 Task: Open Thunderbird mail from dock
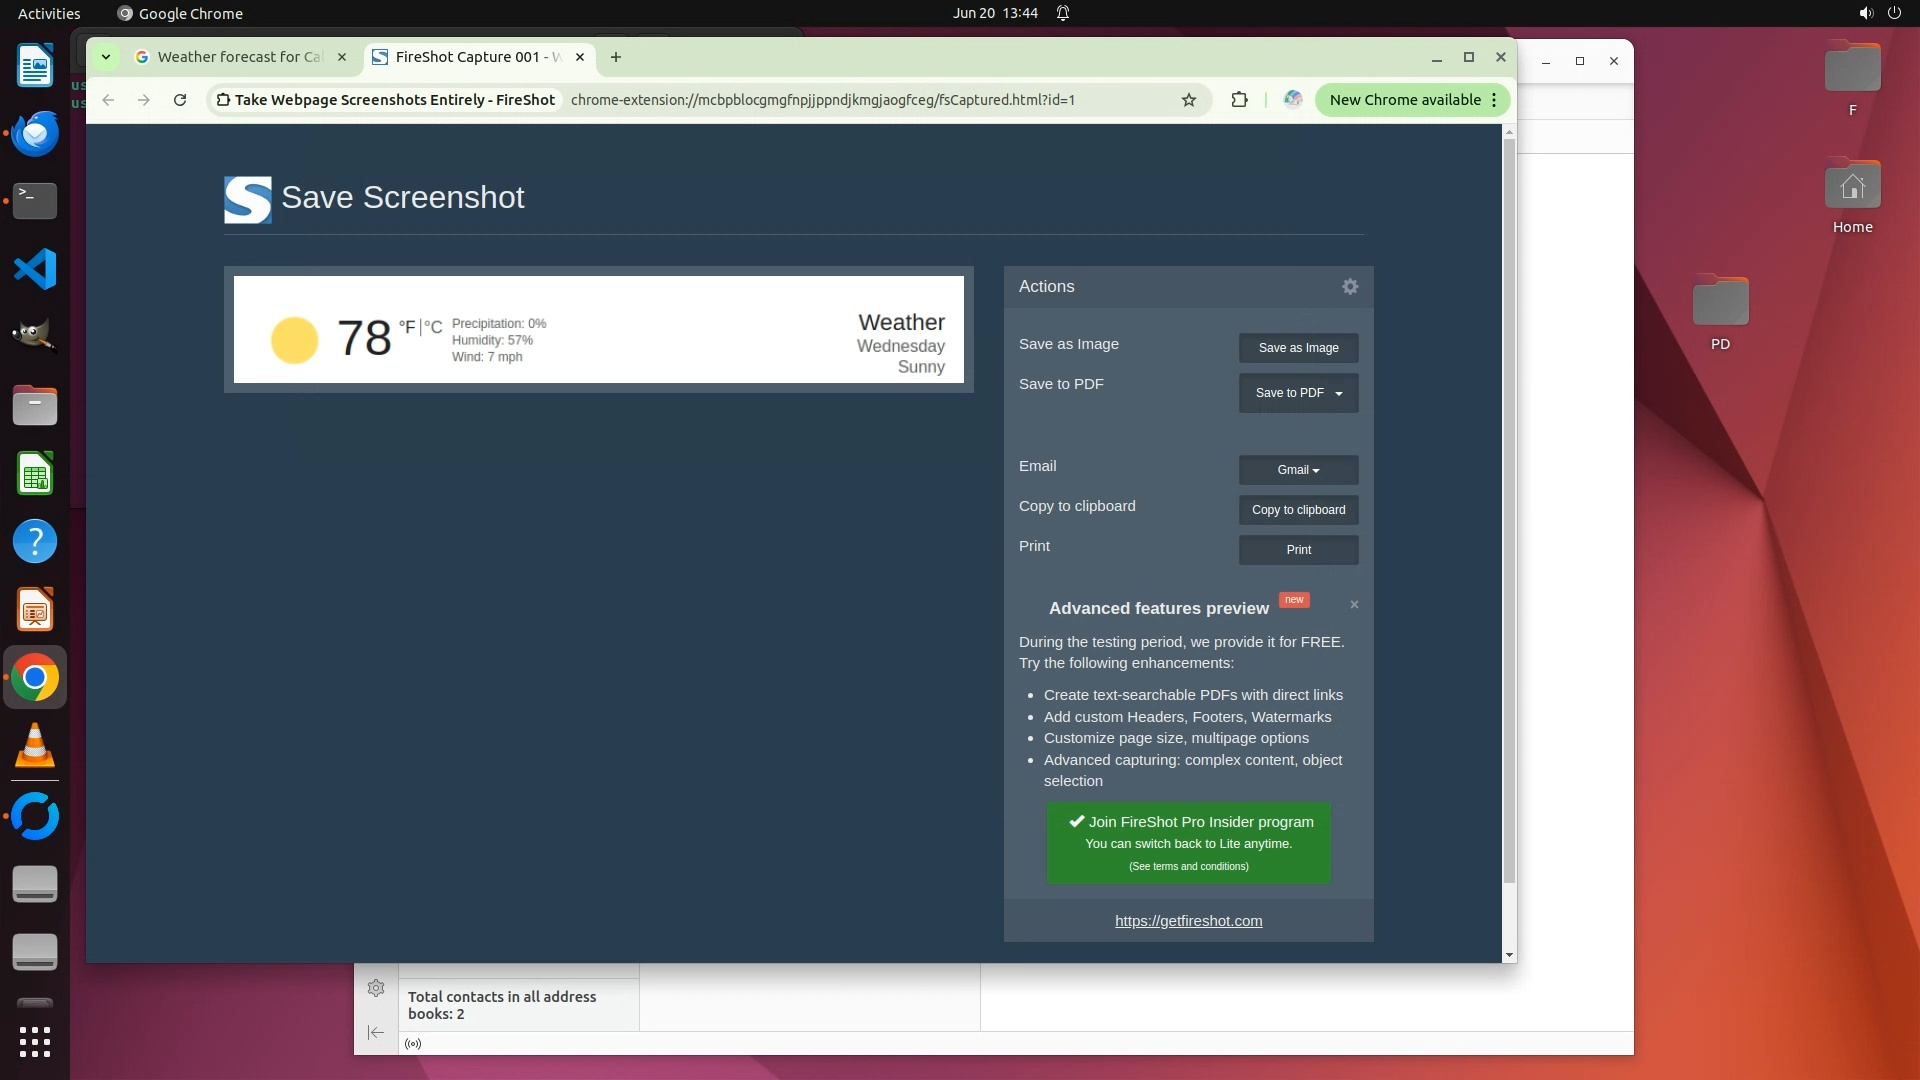35,133
